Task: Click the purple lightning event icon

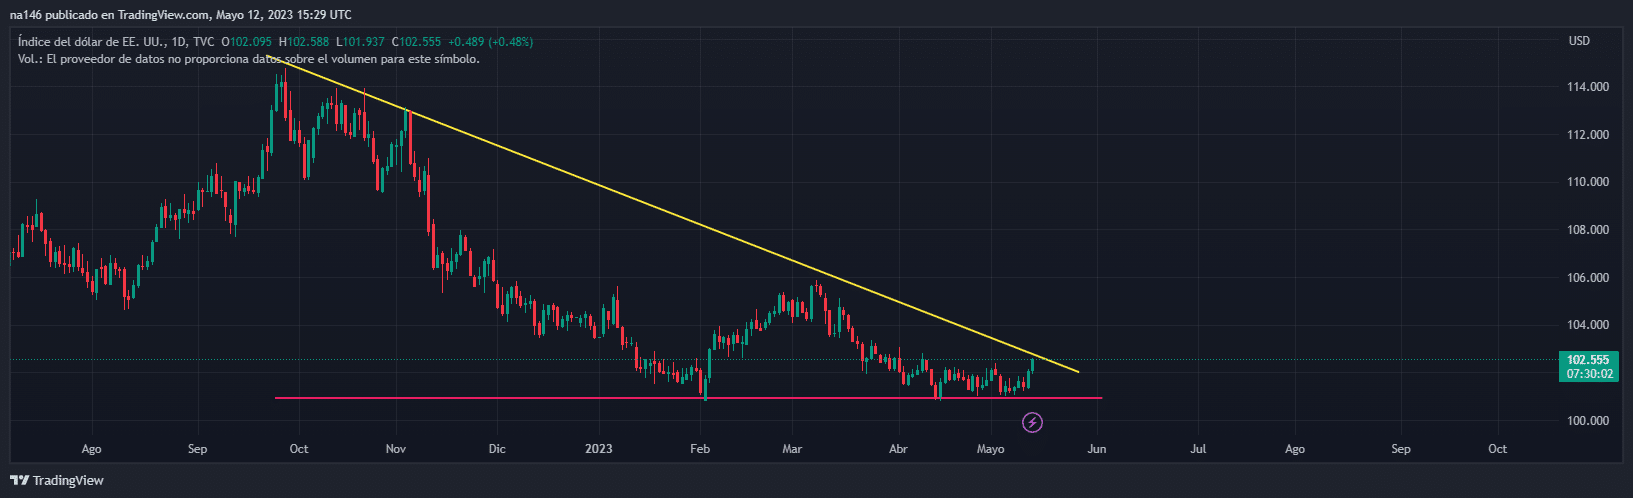Action: coord(1033,423)
